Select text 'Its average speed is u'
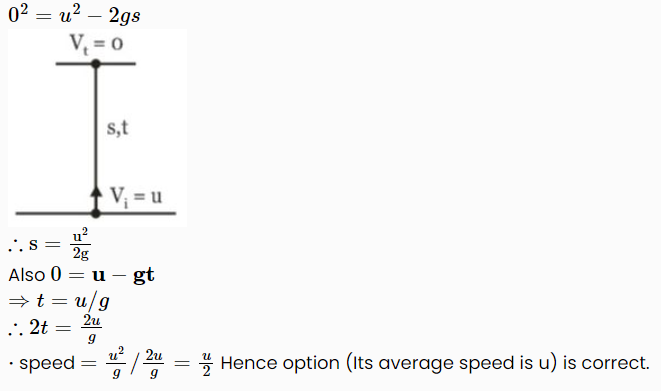Image resolution: width=661 pixels, height=391 pixels. click(x=451, y=363)
